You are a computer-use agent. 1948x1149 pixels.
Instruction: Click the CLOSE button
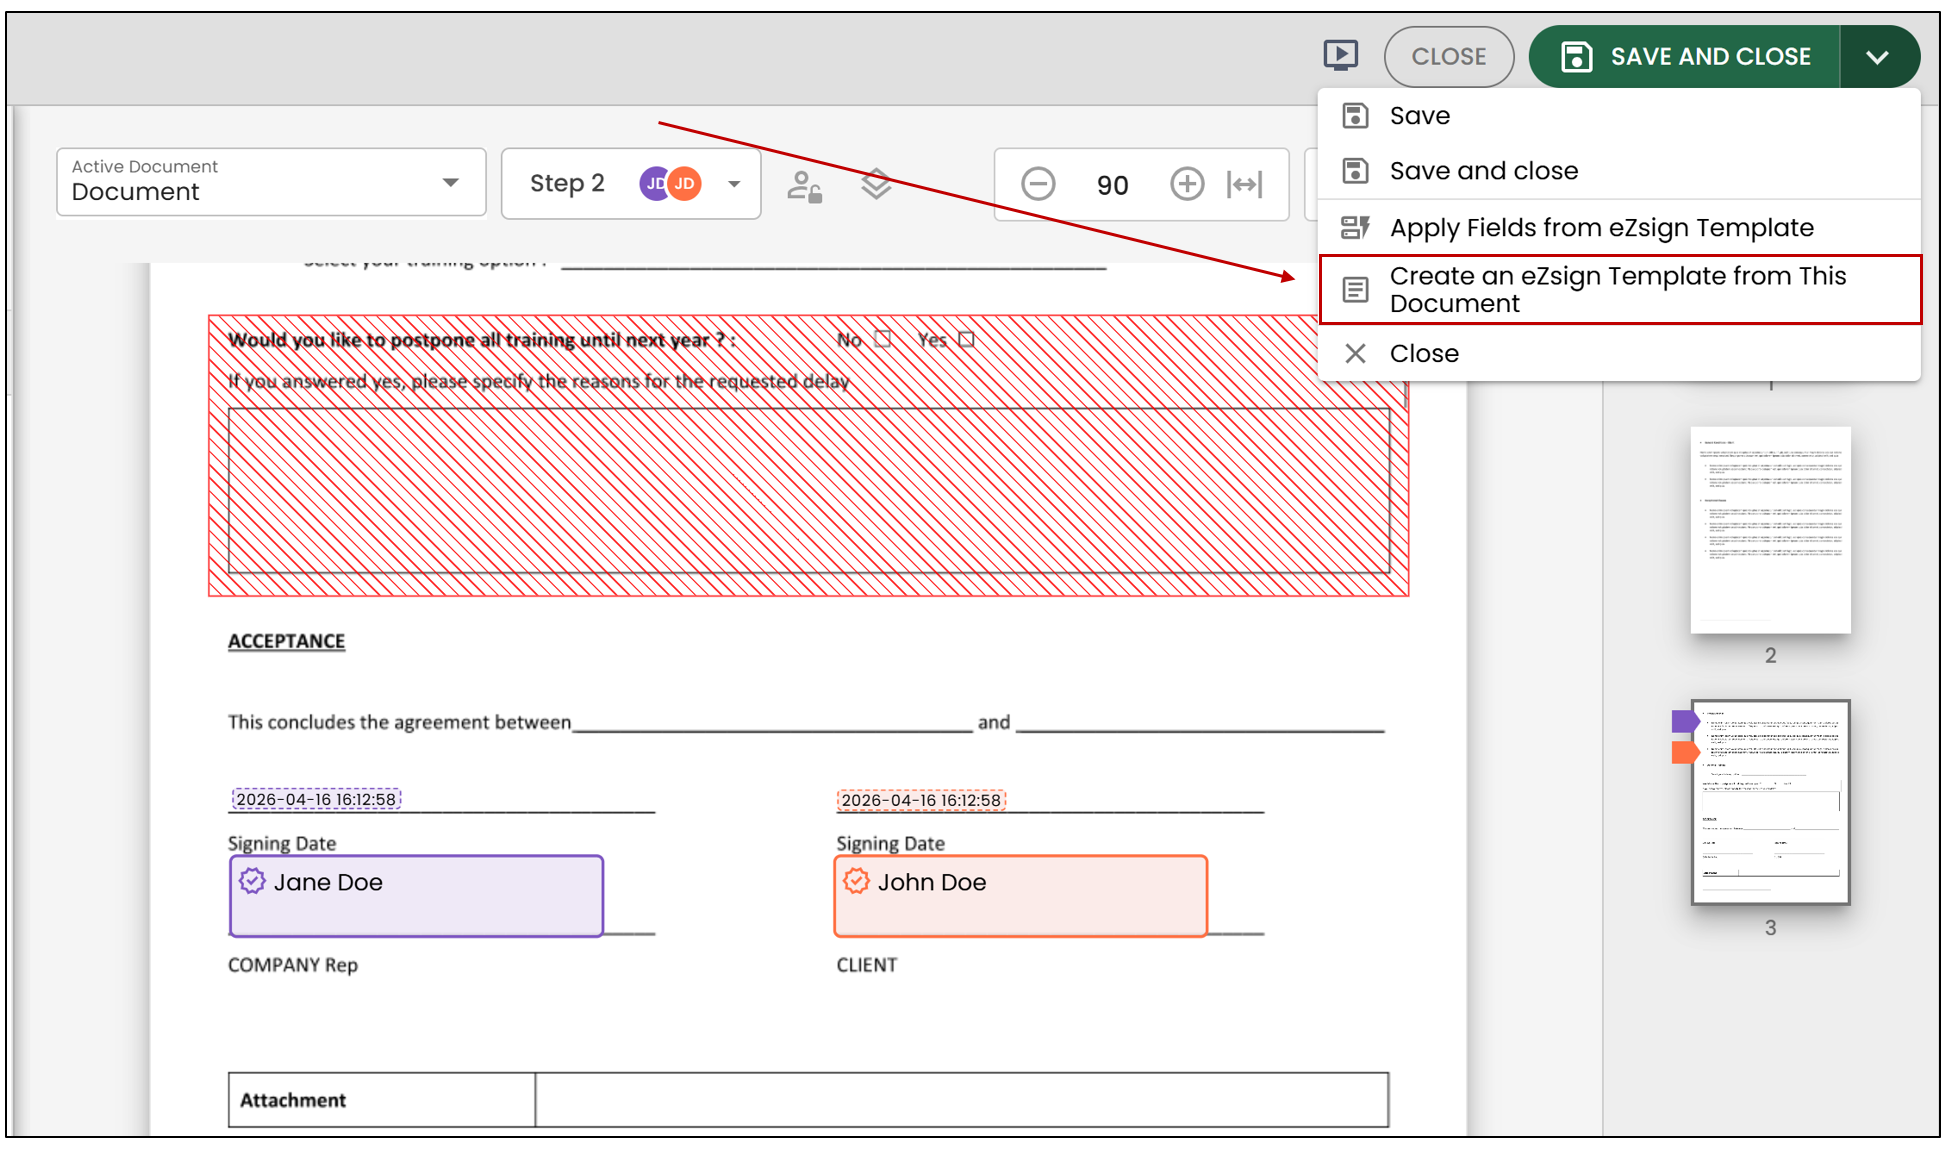[x=1449, y=57]
